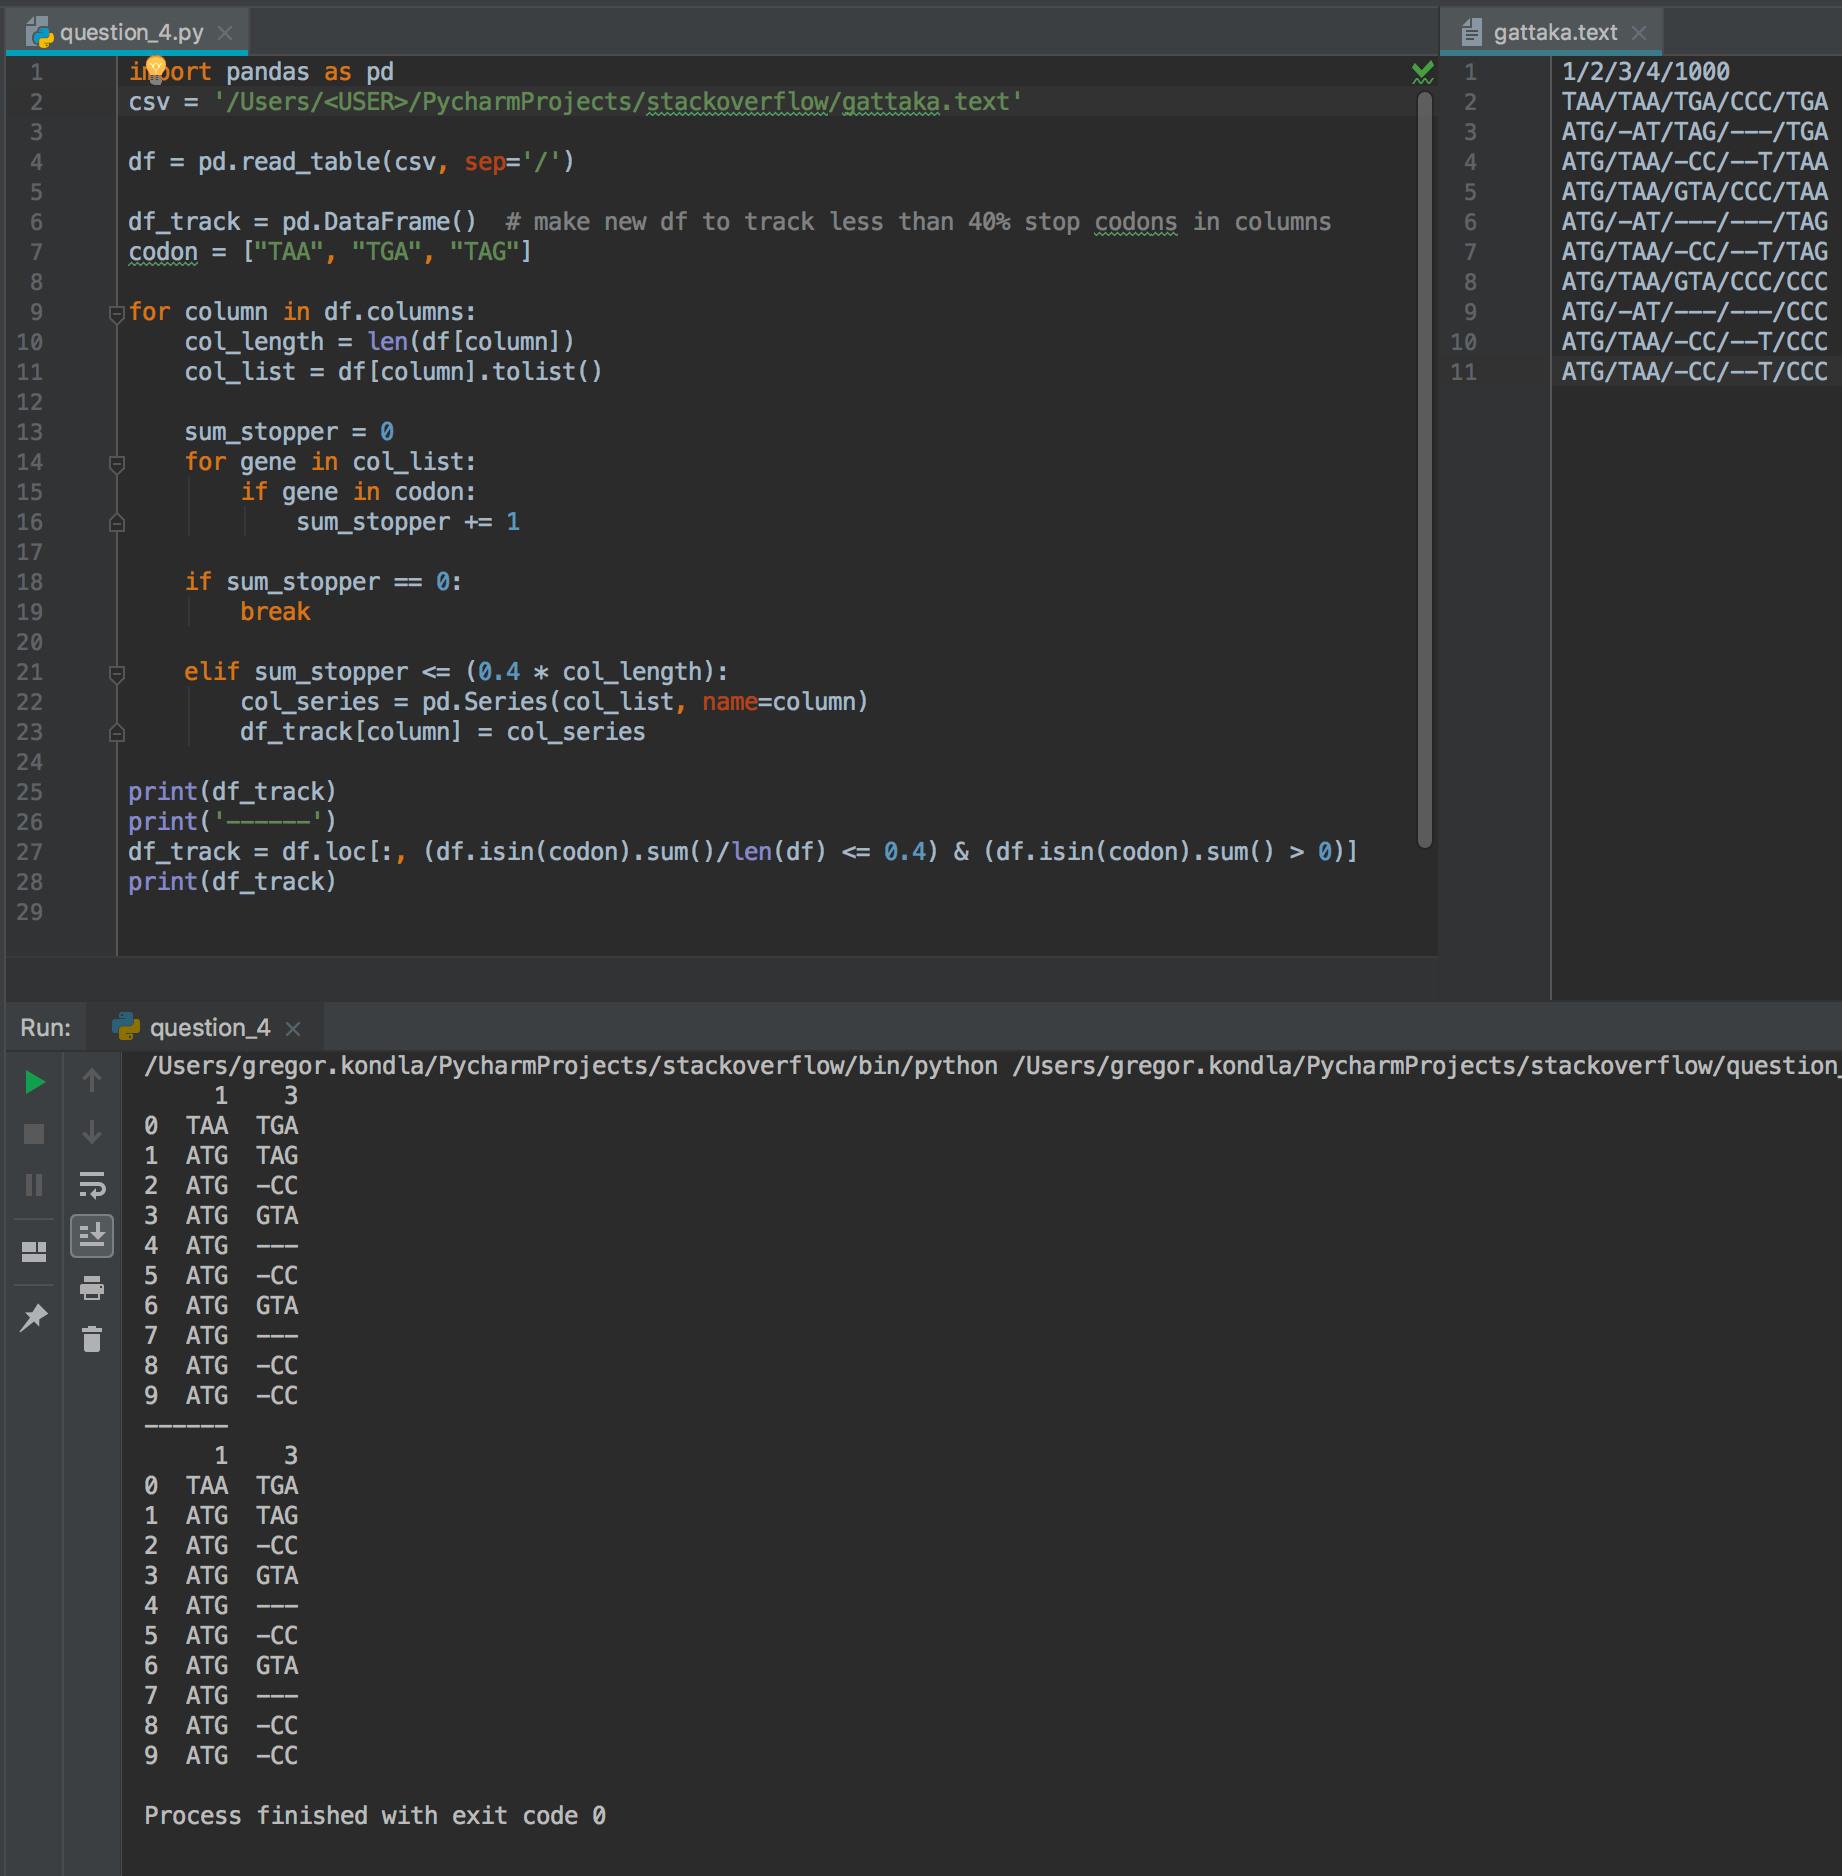The width and height of the screenshot is (1842, 1876).
Task: Collapse the elif block at line 21
Action: (117, 671)
